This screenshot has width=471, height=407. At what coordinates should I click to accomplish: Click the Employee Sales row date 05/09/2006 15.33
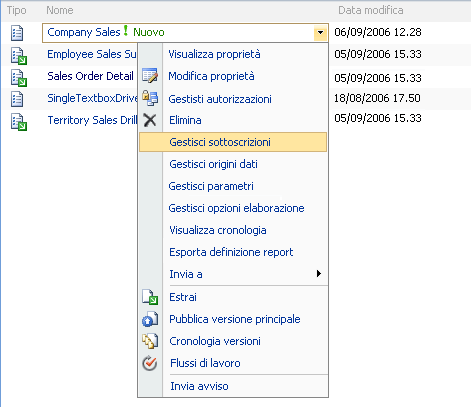378,54
